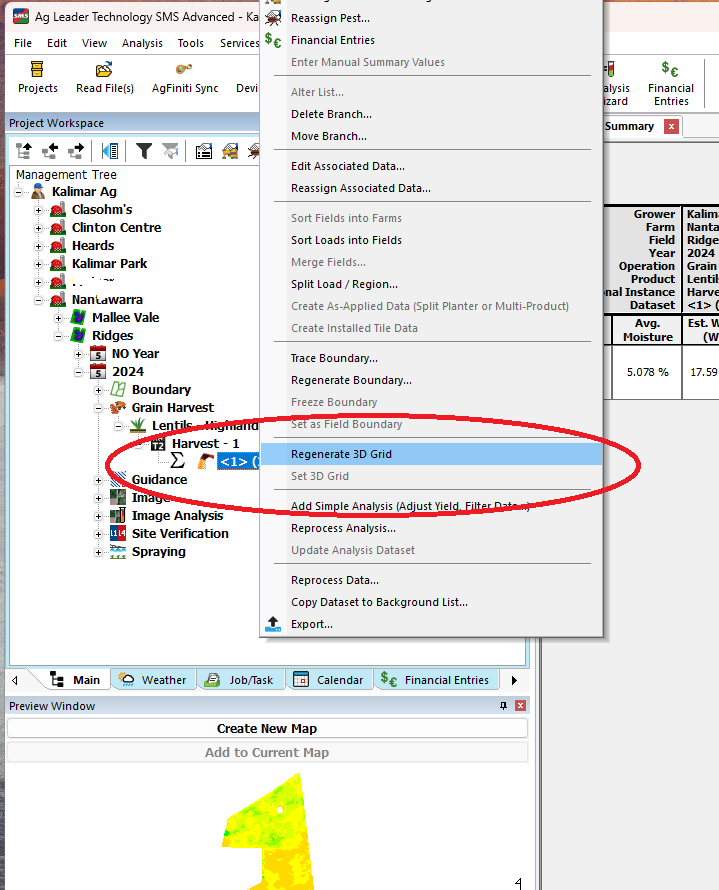The height and width of the screenshot is (890, 719).
Task: Expand the NO Year node
Action: 78,354
